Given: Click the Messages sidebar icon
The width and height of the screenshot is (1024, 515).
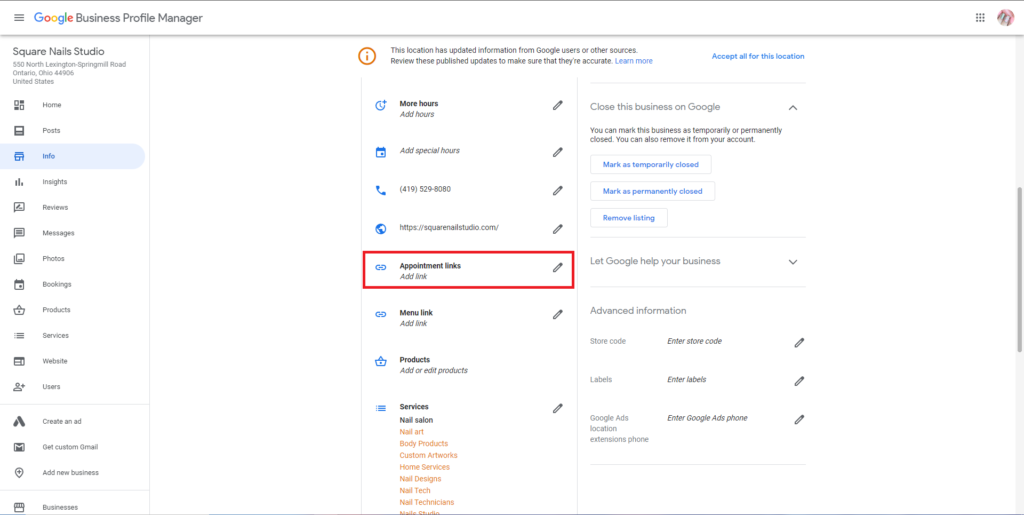Looking at the screenshot, I should (19, 233).
